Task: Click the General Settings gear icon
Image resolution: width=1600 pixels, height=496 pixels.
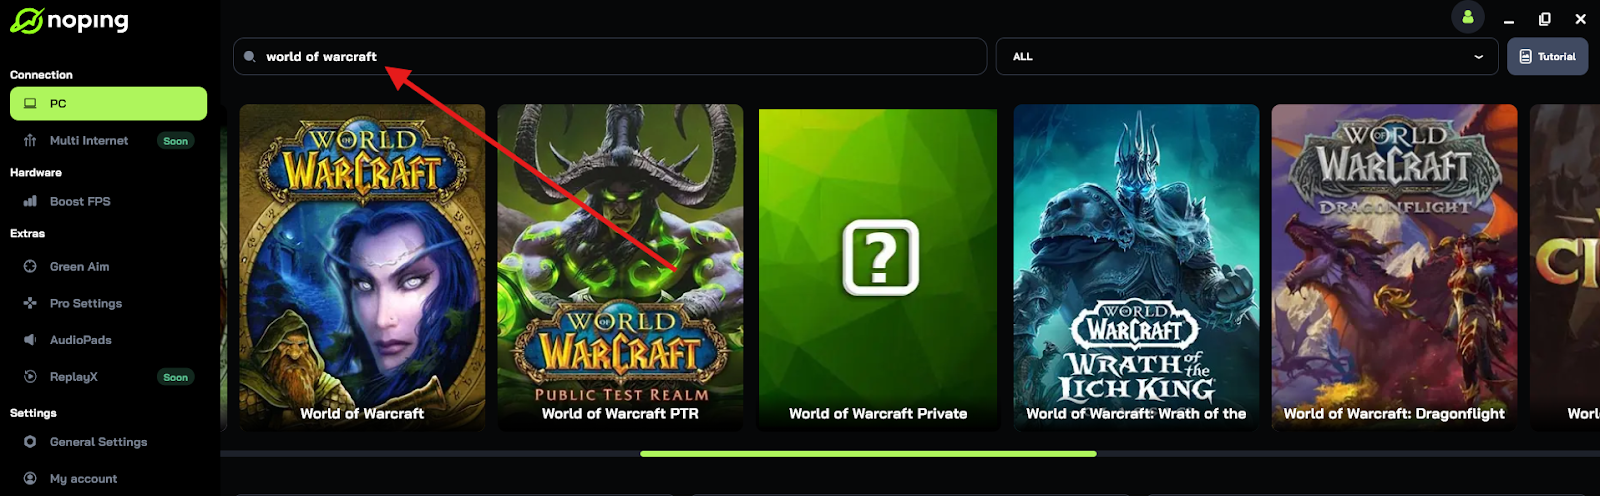Action: tap(30, 442)
